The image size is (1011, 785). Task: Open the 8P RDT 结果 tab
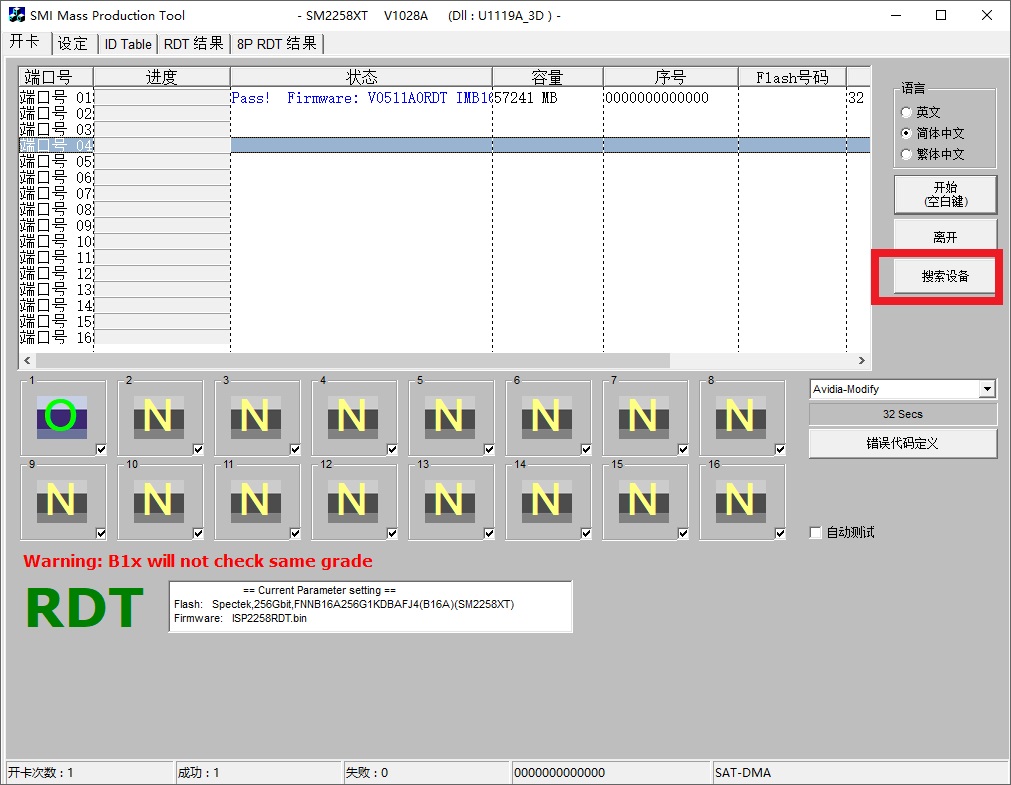coord(277,44)
